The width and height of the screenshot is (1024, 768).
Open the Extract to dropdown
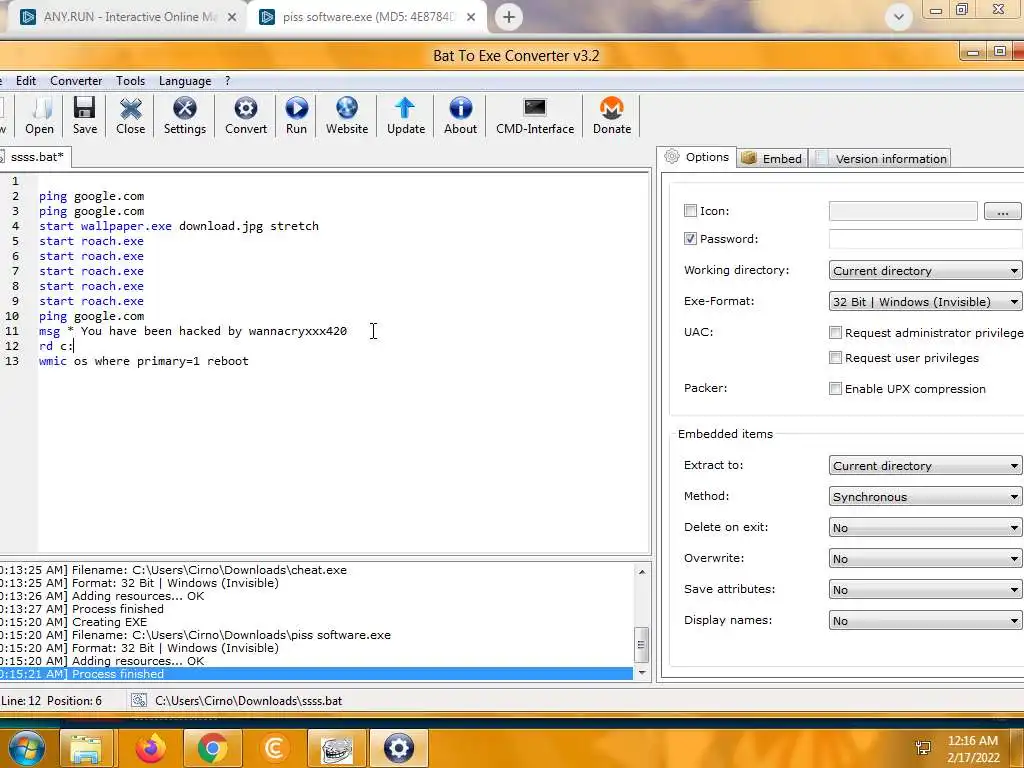pos(925,466)
